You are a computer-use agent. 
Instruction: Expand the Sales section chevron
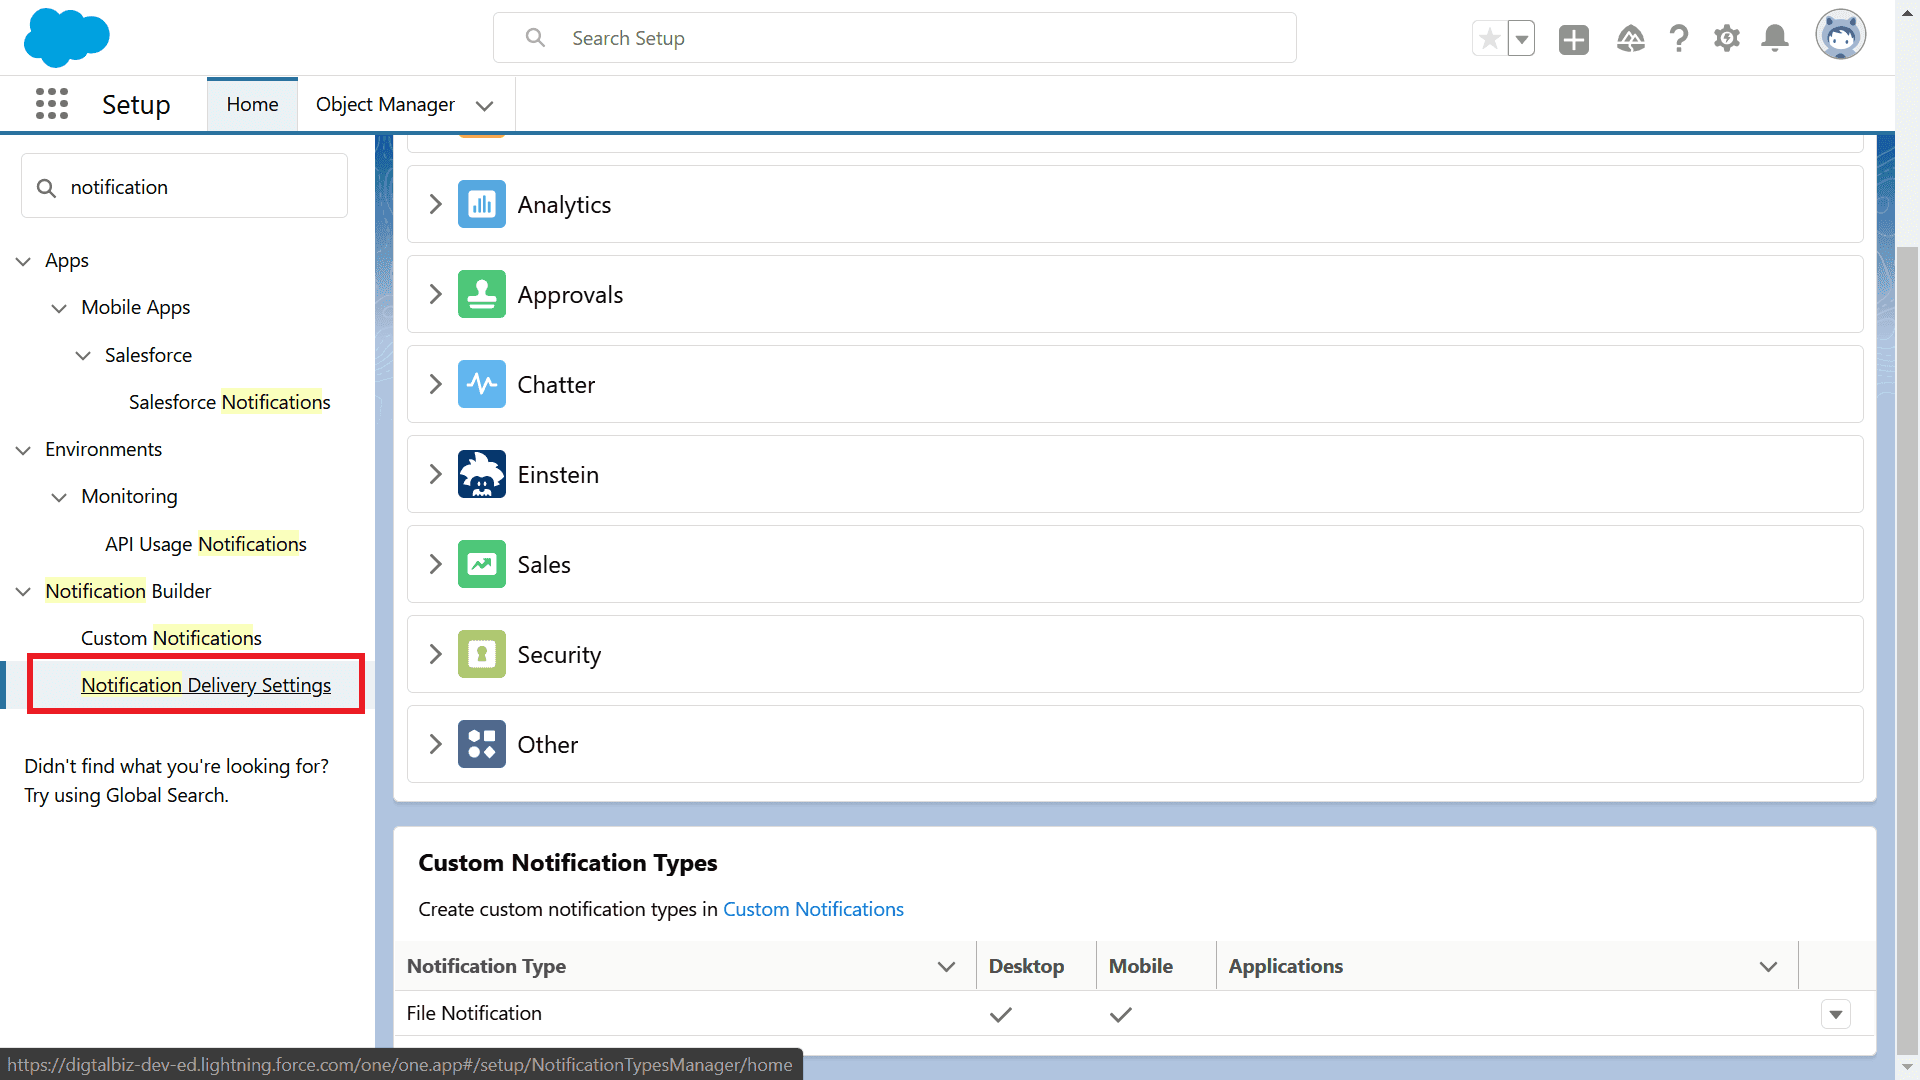(435, 564)
